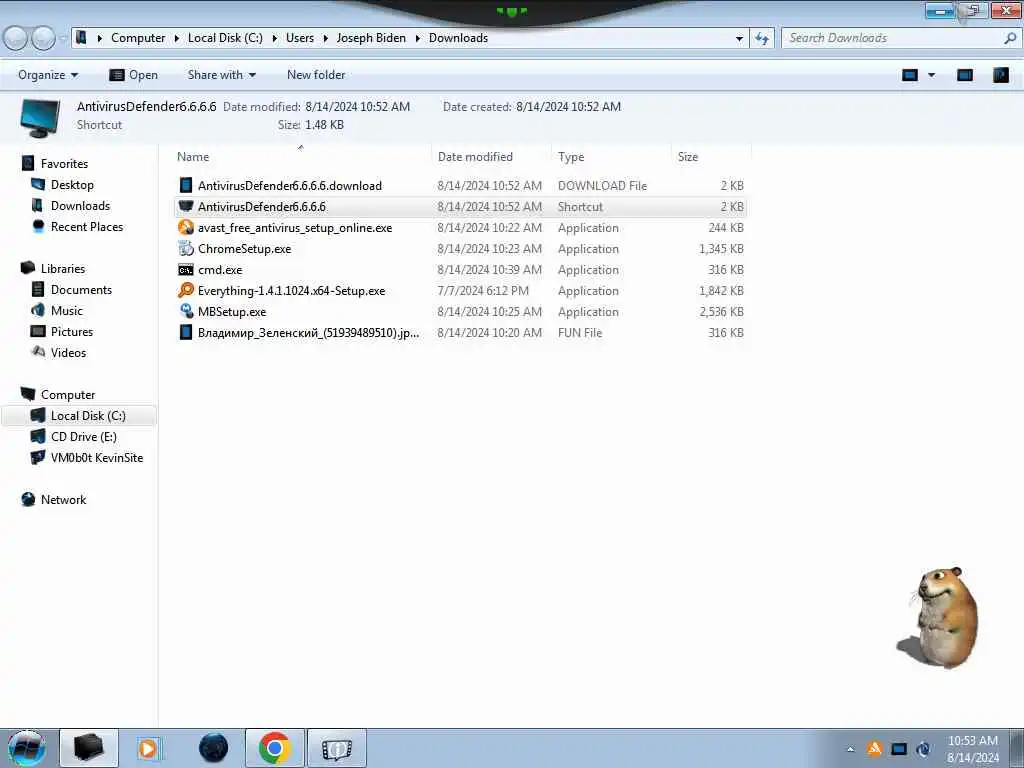Select the Users breadcrumb segment
The width and height of the screenshot is (1024, 768).
coord(300,38)
